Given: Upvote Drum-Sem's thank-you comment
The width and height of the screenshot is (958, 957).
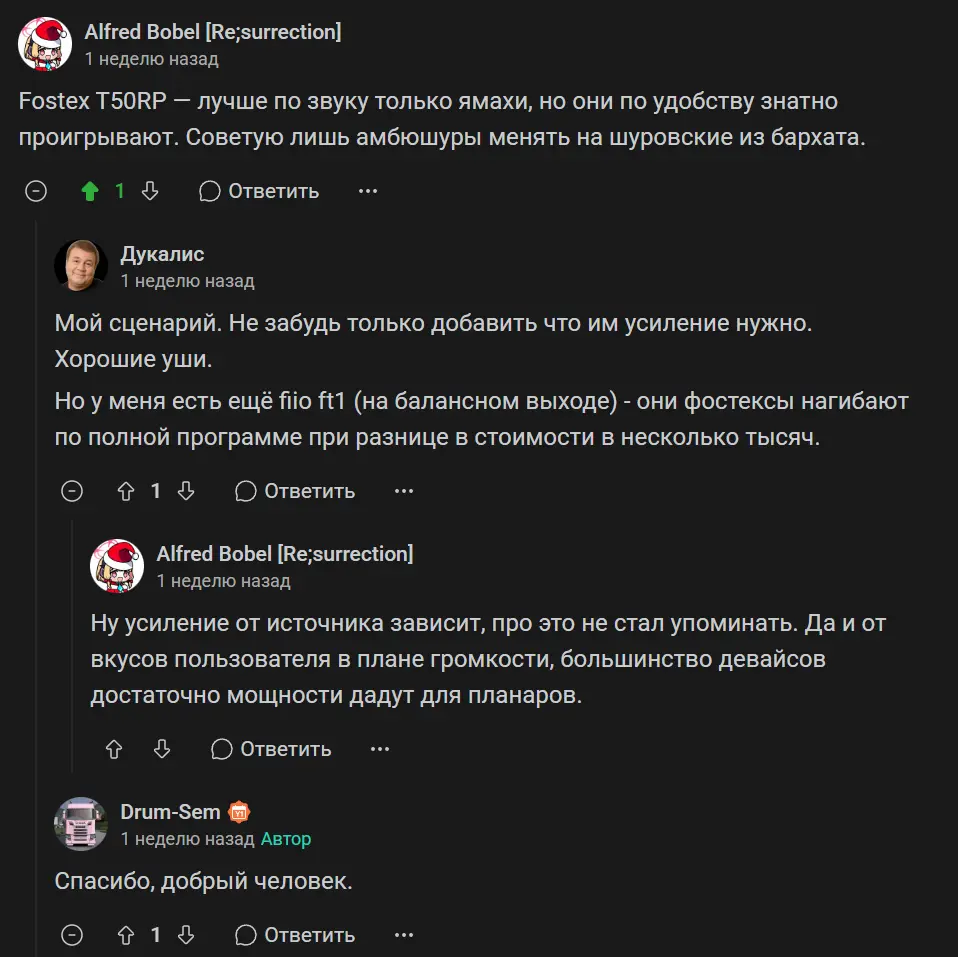Looking at the screenshot, I should tap(126, 935).
